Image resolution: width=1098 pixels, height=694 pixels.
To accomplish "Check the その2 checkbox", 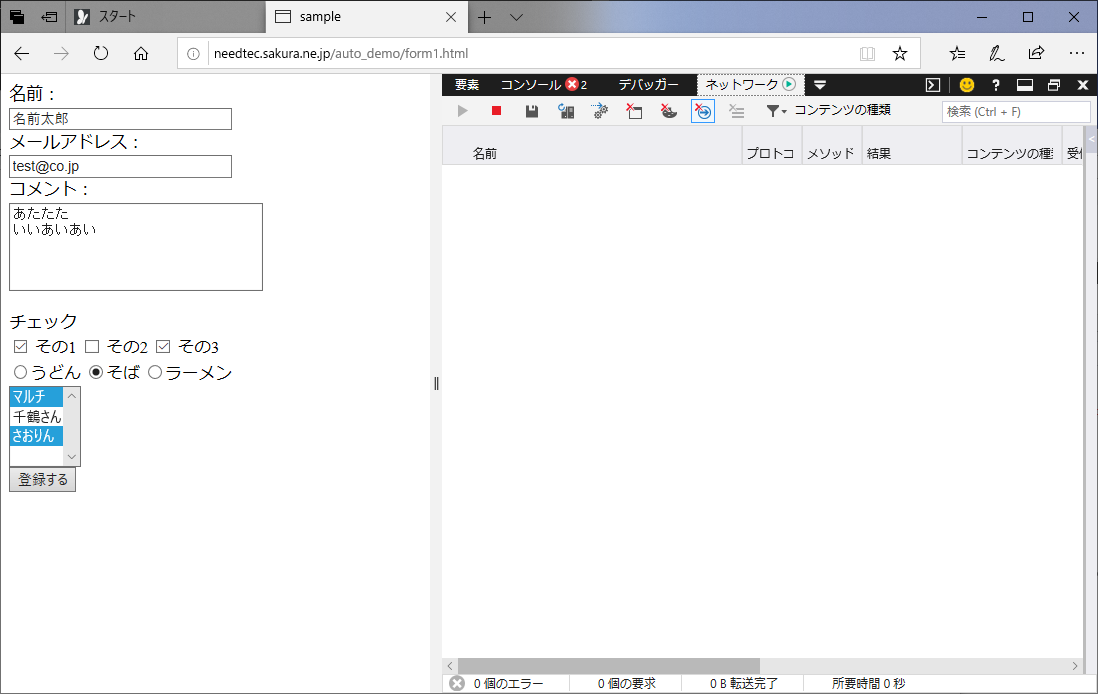I will (x=92, y=346).
